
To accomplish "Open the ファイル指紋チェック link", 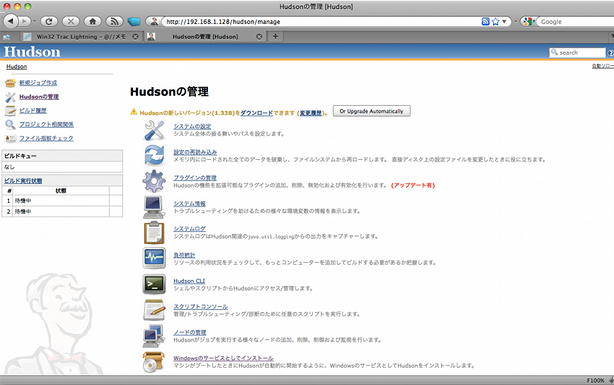I will (46, 138).
